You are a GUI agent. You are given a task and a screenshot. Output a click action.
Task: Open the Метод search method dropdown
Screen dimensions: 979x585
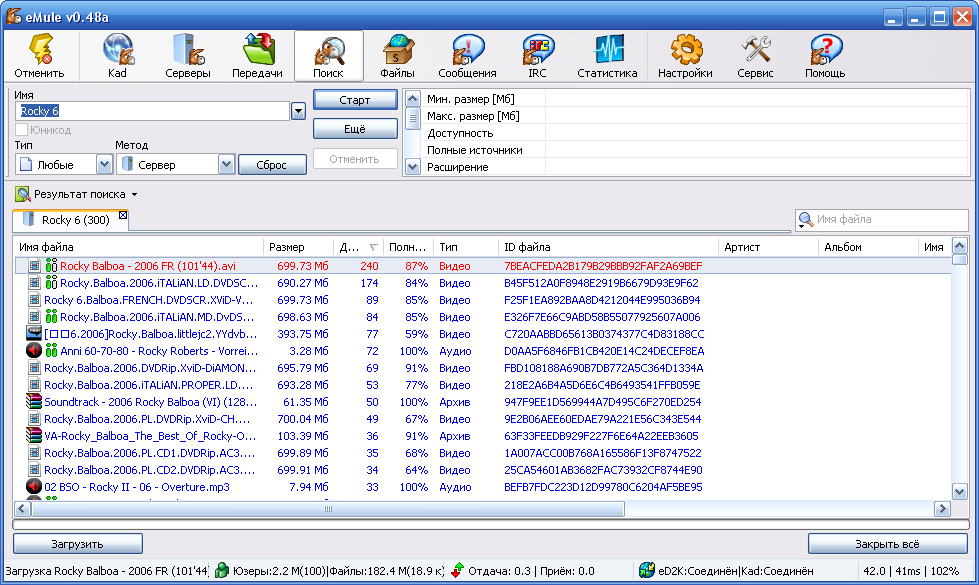(226, 165)
